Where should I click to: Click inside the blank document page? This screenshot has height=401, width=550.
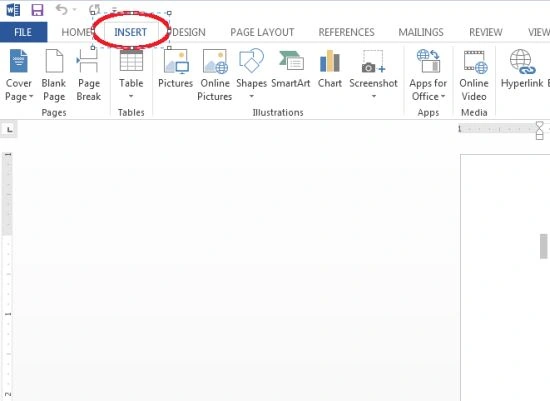pos(505,277)
